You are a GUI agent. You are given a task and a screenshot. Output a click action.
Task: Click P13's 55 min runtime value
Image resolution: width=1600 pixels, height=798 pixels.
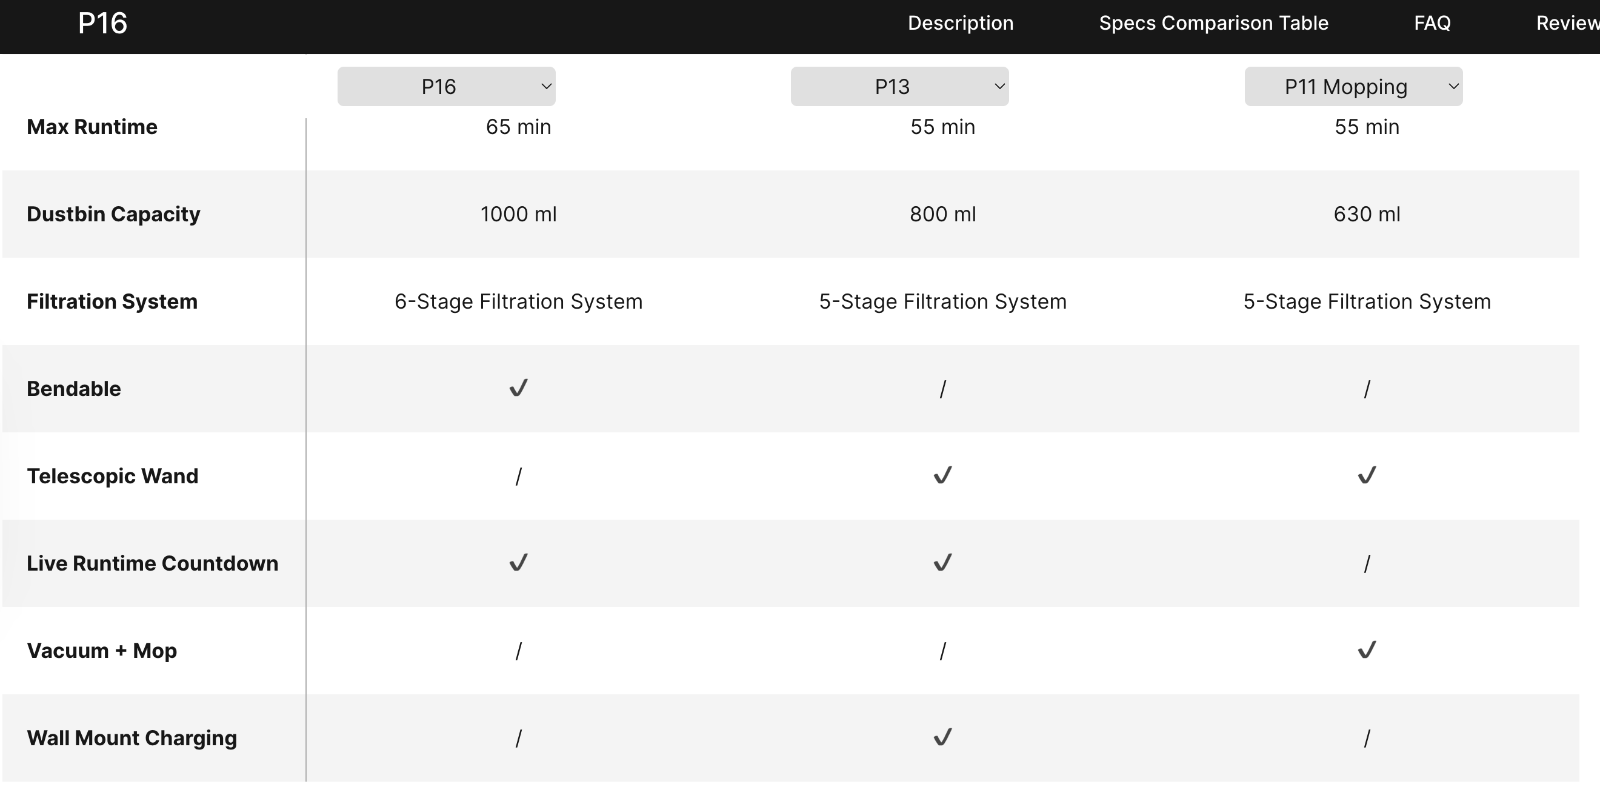[942, 127]
